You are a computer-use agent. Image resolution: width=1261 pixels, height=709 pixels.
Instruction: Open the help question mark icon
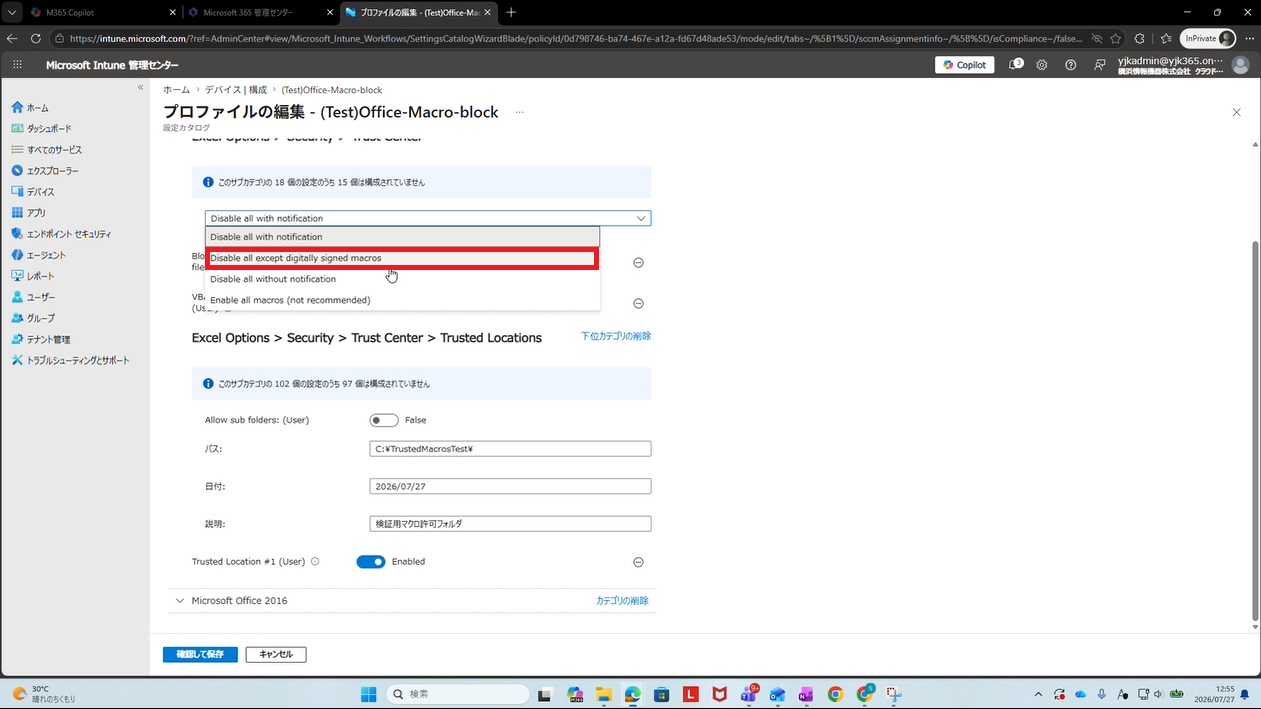tap(1071, 65)
